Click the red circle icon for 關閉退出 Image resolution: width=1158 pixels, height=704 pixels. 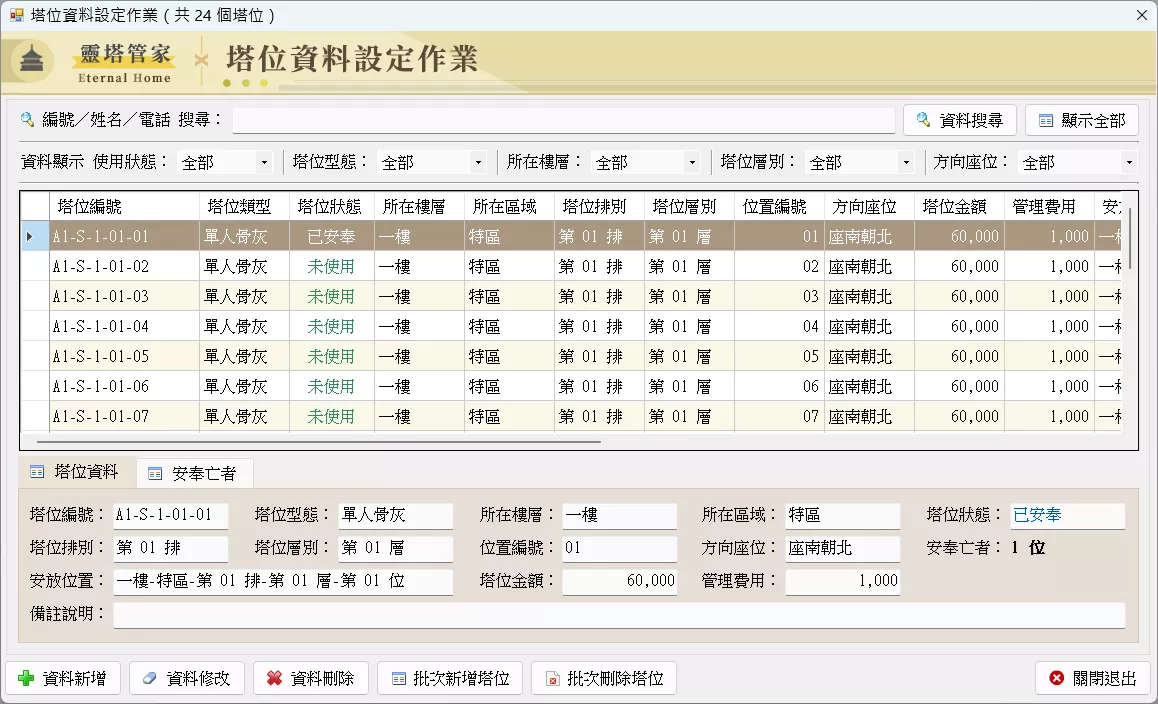(x=1057, y=678)
